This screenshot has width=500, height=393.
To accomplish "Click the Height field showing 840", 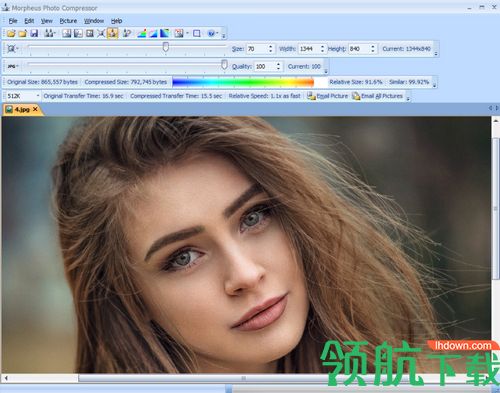I will pyautogui.click(x=359, y=49).
